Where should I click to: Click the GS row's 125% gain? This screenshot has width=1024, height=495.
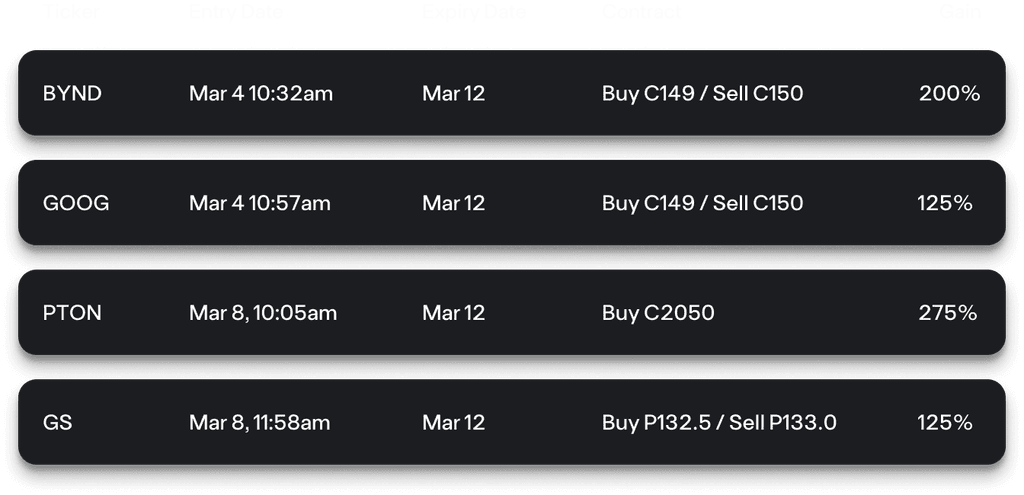coord(945,423)
